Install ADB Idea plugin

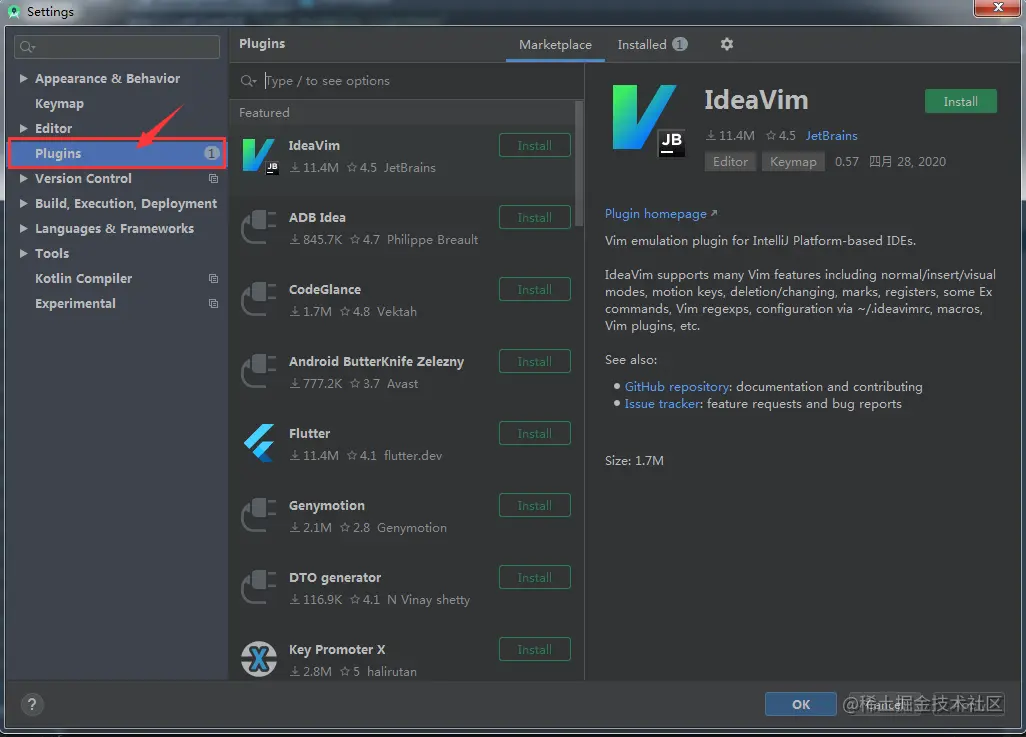[535, 217]
